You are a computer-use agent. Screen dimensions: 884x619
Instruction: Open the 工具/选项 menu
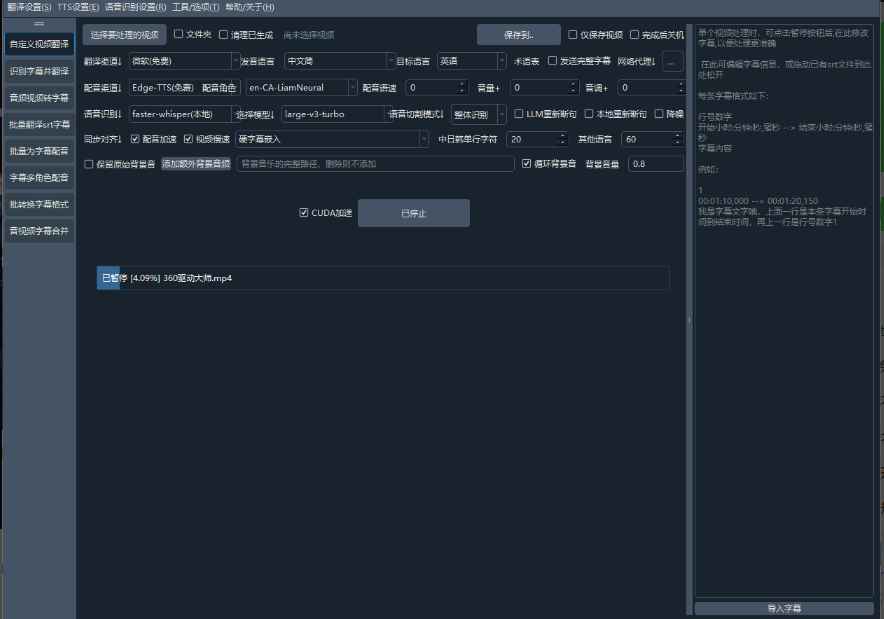[195, 7]
